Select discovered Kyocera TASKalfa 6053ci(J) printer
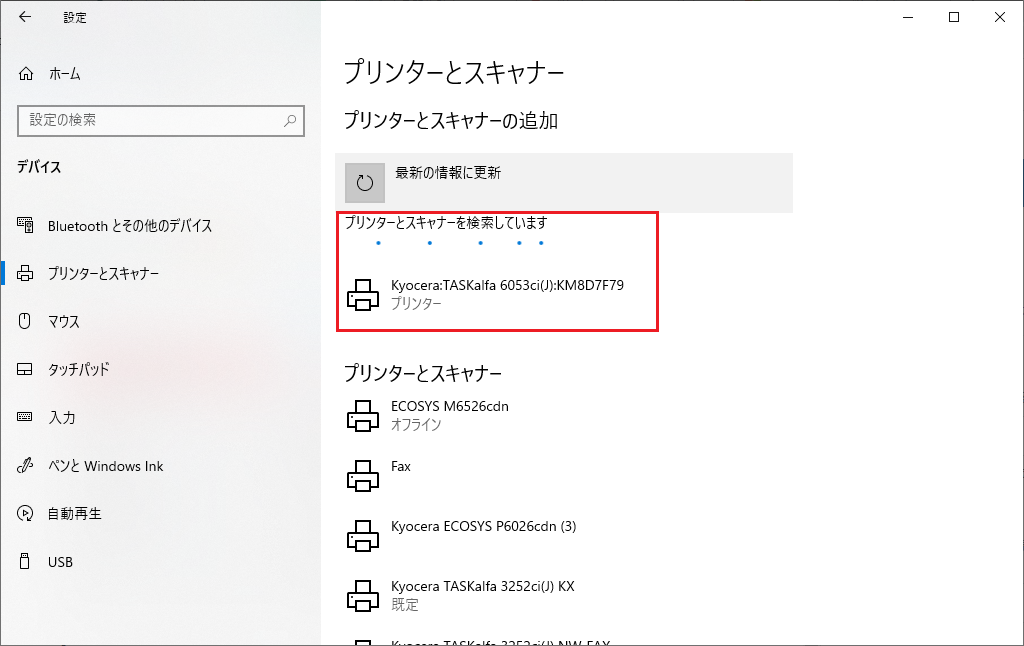Image resolution: width=1024 pixels, height=646 pixels. tap(507, 294)
